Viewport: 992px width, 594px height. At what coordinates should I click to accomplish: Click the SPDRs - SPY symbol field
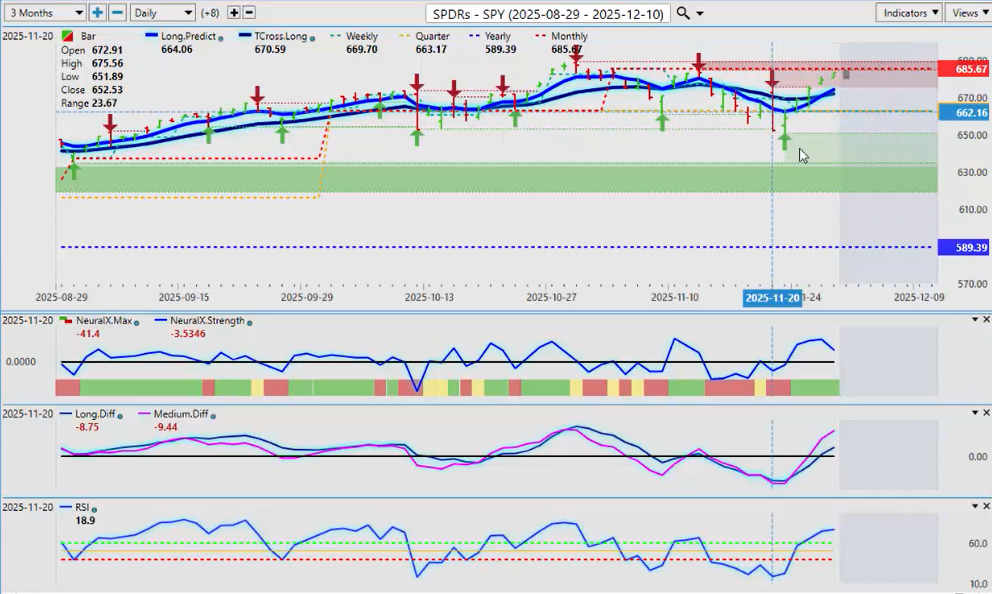pos(547,13)
